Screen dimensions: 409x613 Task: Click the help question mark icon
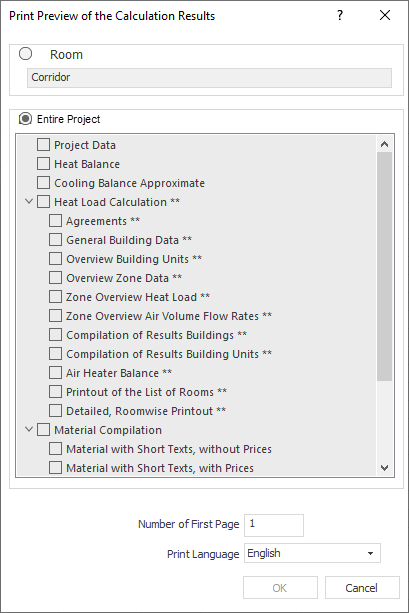coord(340,15)
